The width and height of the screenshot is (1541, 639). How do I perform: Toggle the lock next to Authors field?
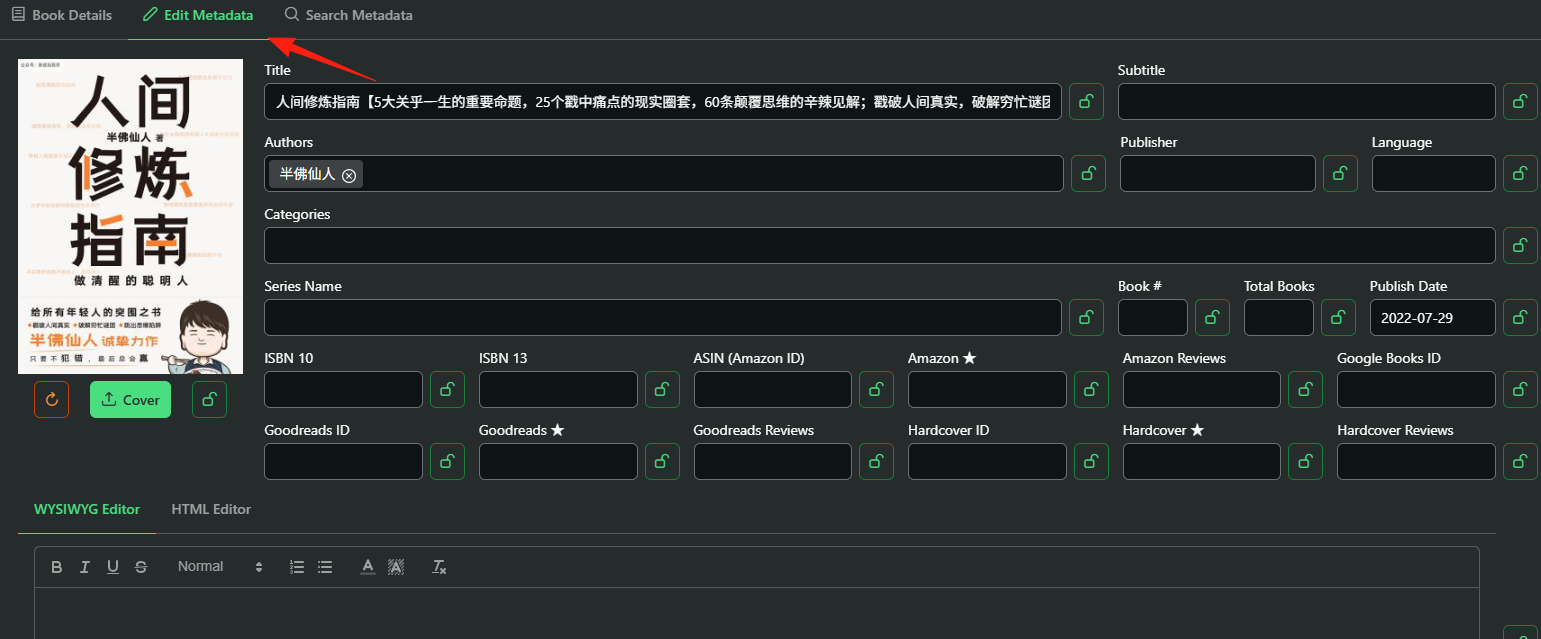point(1088,174)
